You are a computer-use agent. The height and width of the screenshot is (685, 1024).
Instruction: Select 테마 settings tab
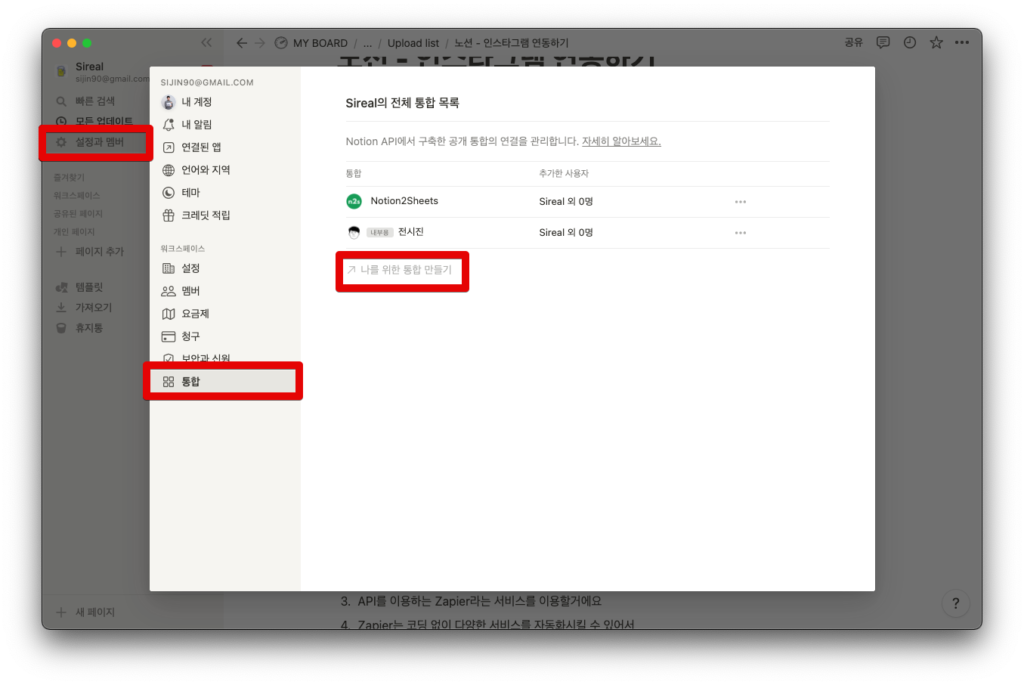pos(225,193)
